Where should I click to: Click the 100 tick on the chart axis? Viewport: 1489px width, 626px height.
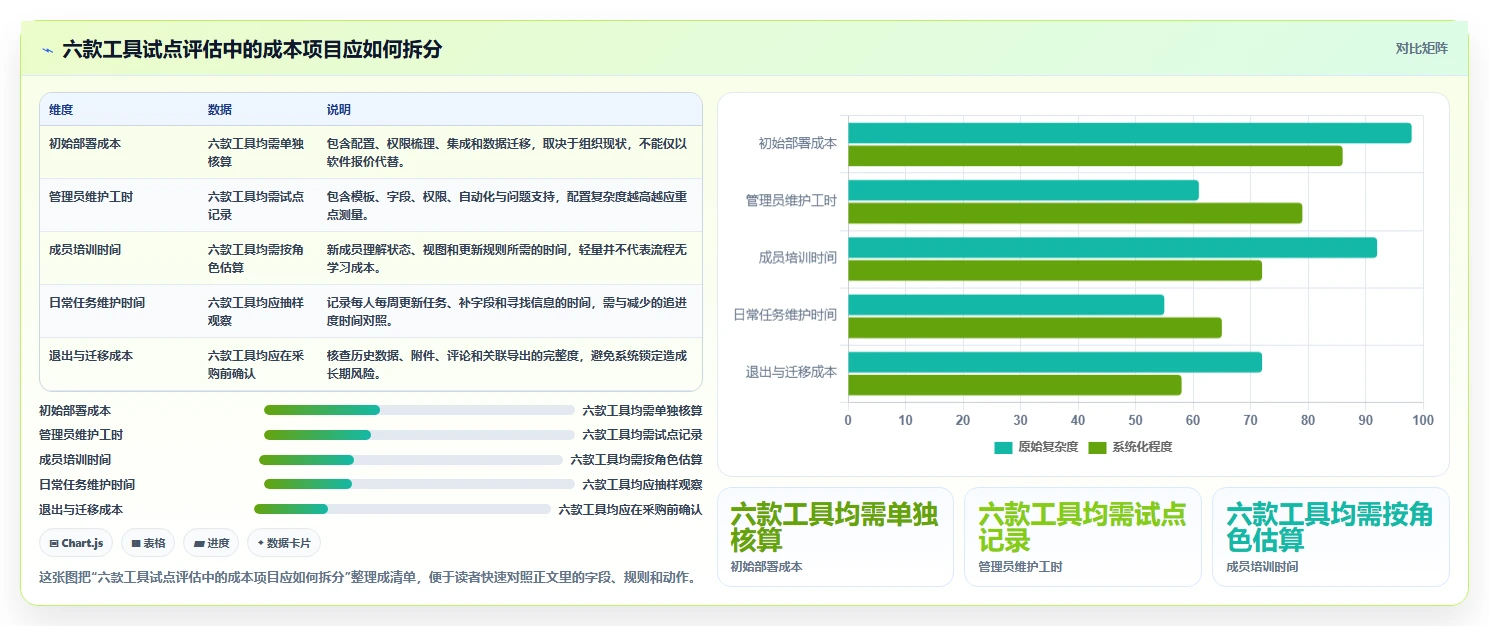point(1422,421)
